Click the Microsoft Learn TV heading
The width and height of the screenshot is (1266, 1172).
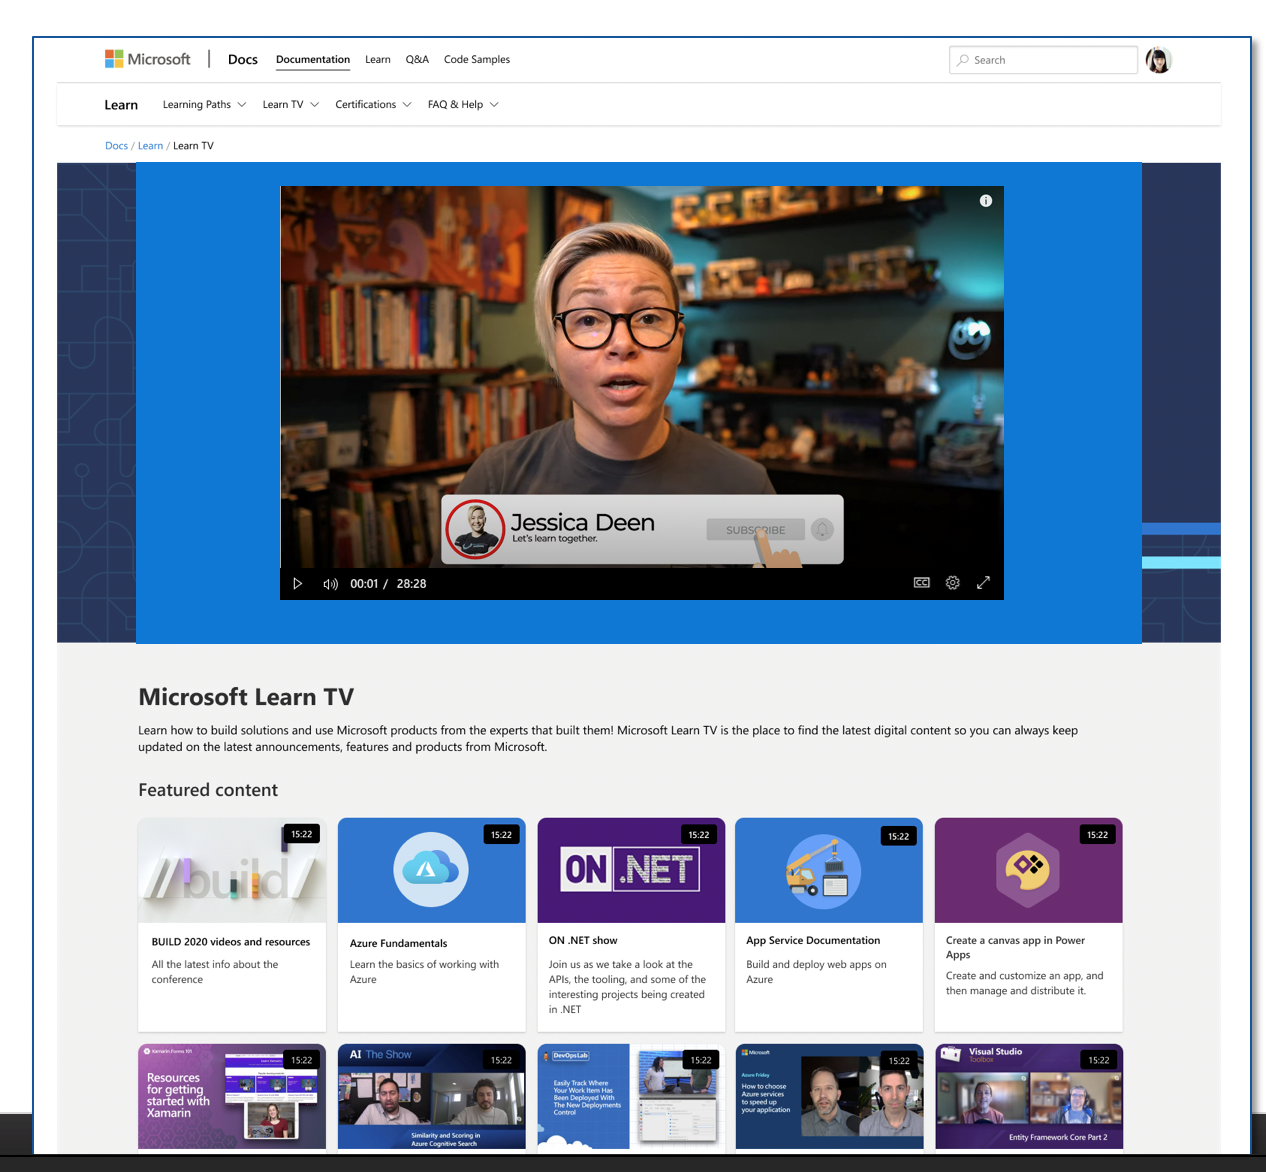246,697
